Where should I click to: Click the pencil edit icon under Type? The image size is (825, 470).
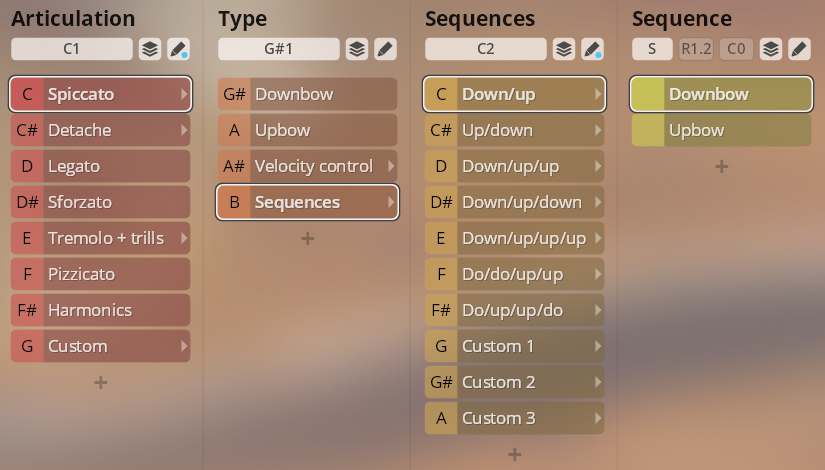click(x=385, y=49)
